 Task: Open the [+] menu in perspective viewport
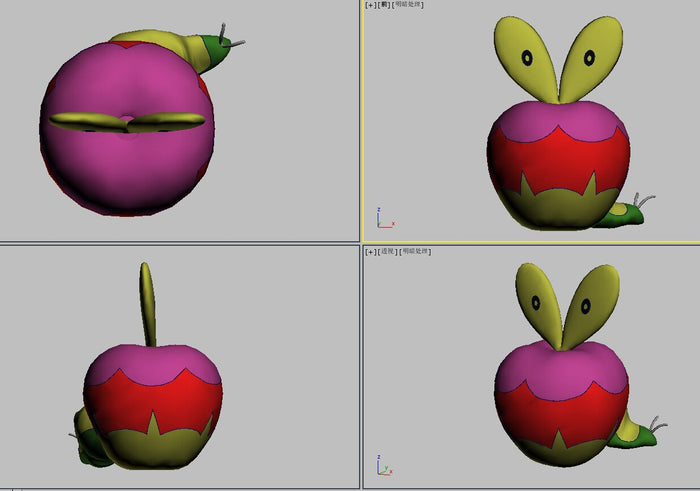point(371,251)
